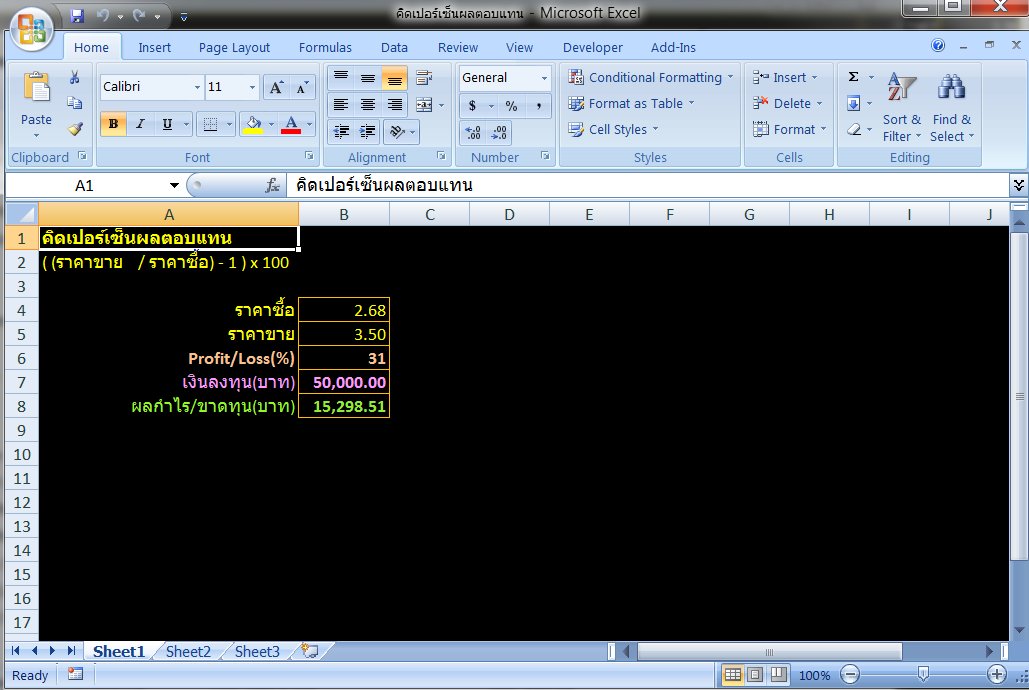Apply Comma Style
Image resolution: width=1029 pixels, height=690 pixels.
(538, 106)
